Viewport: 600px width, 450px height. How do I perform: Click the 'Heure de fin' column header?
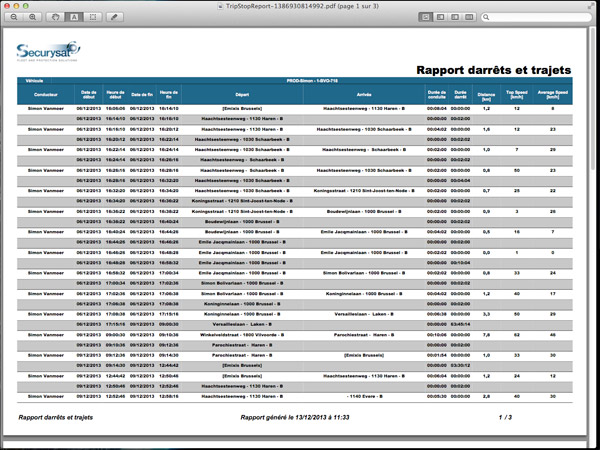[x=169, y=95]
